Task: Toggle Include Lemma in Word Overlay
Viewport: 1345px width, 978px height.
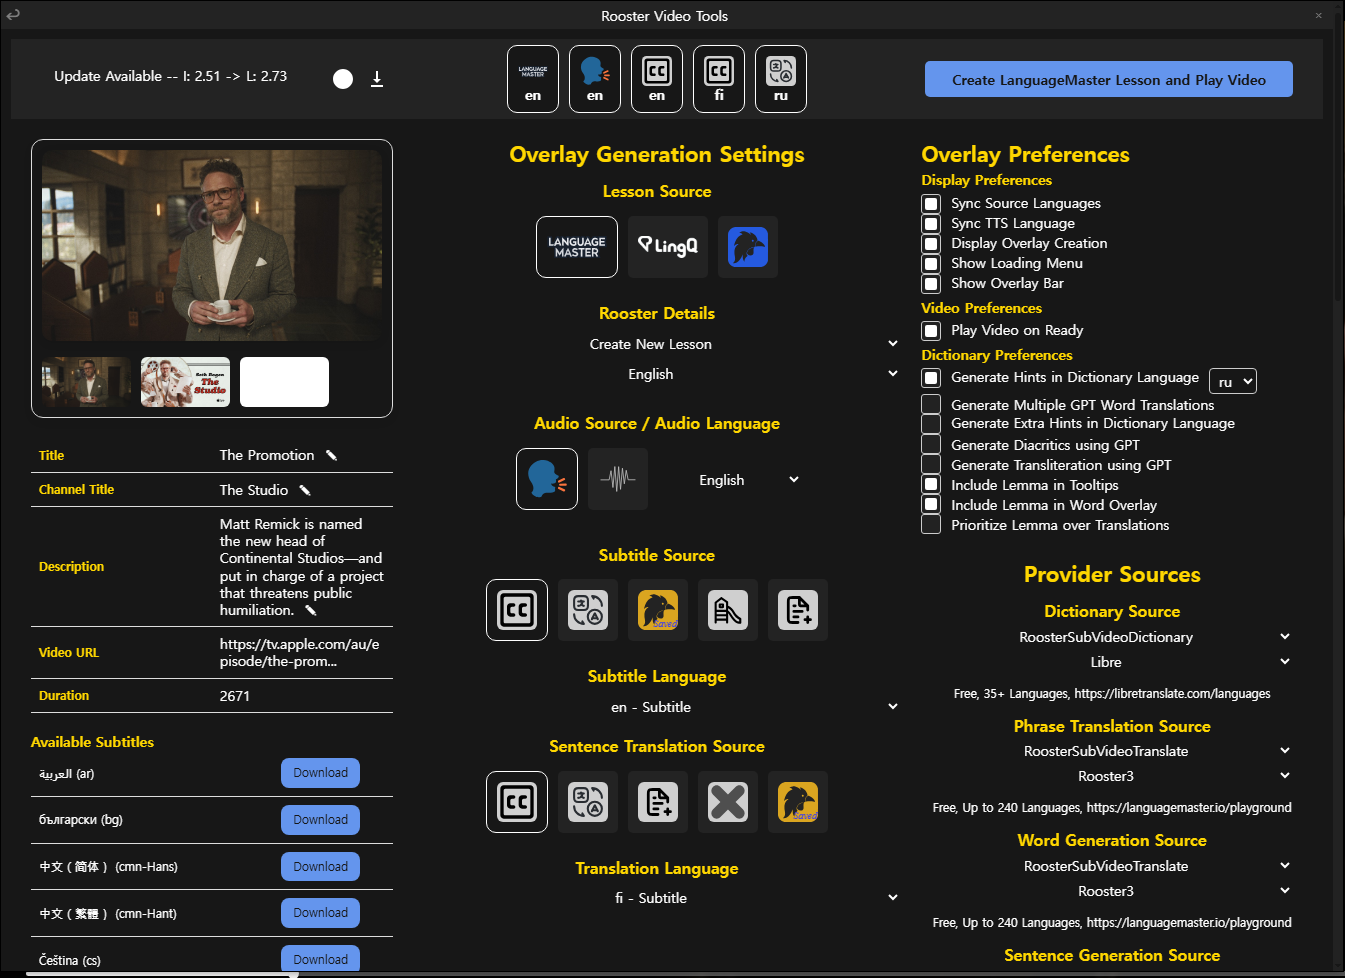Action: click(x=931, y=505)
